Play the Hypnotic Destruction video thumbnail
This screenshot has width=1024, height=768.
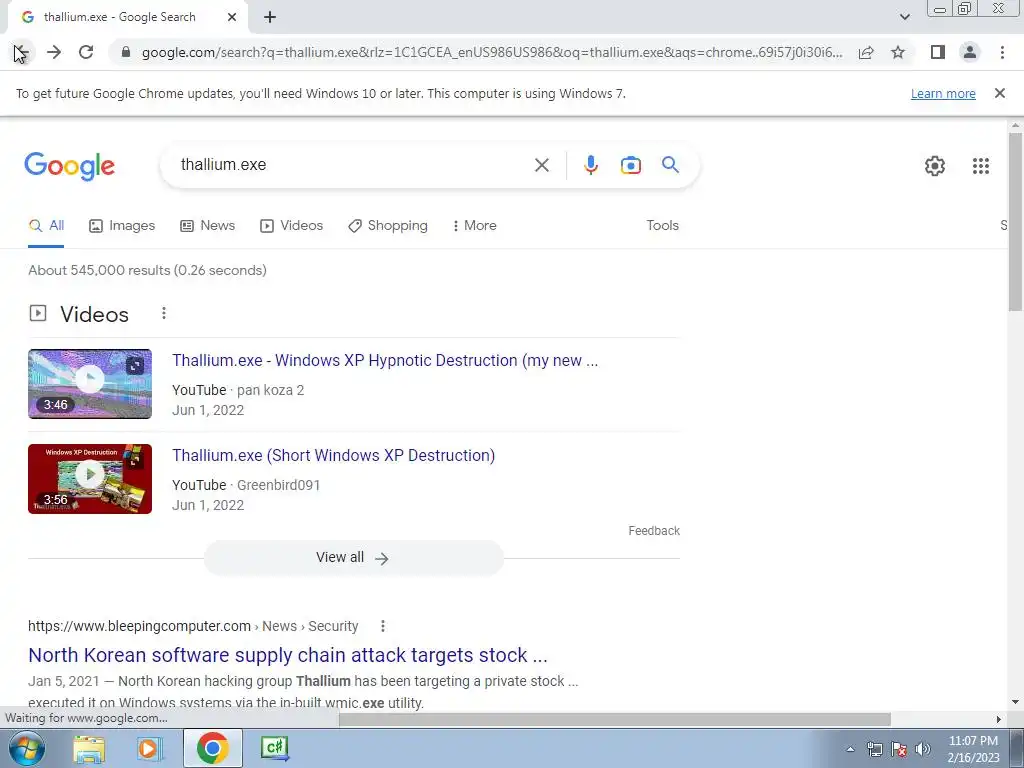[x=90, y=384]
